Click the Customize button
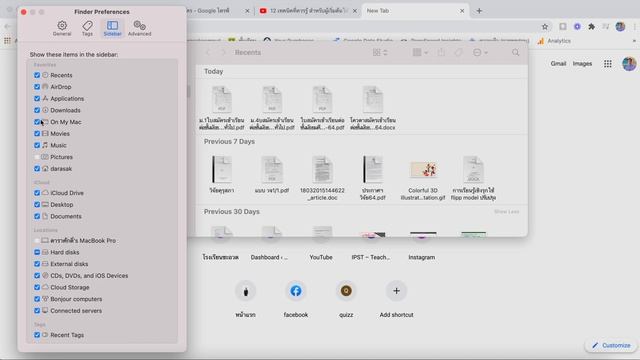Viewport: 640px width, 360px height. tap(611, 345)
